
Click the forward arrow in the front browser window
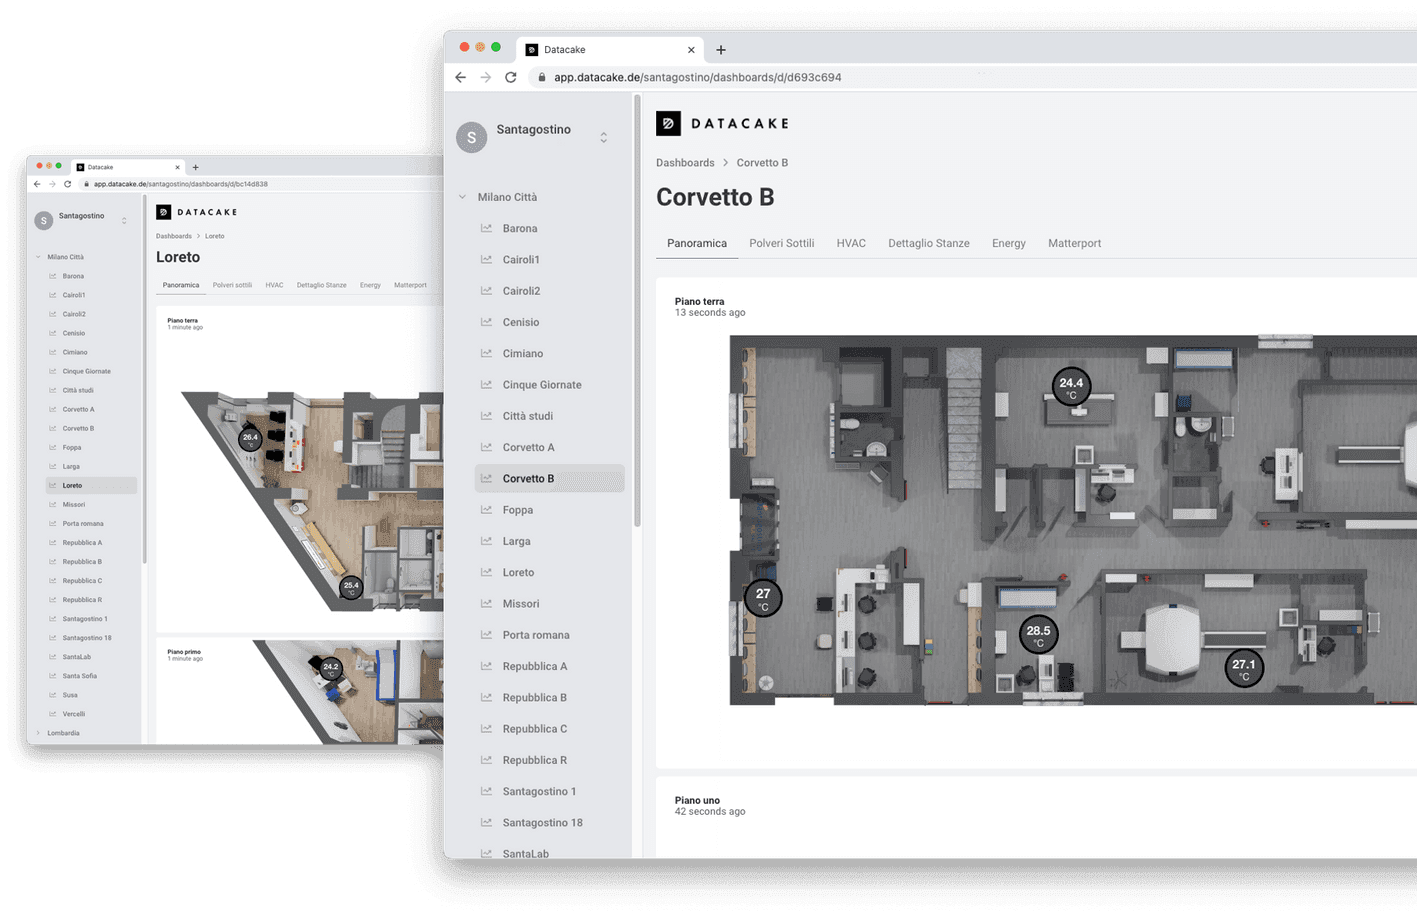point(486,77)
